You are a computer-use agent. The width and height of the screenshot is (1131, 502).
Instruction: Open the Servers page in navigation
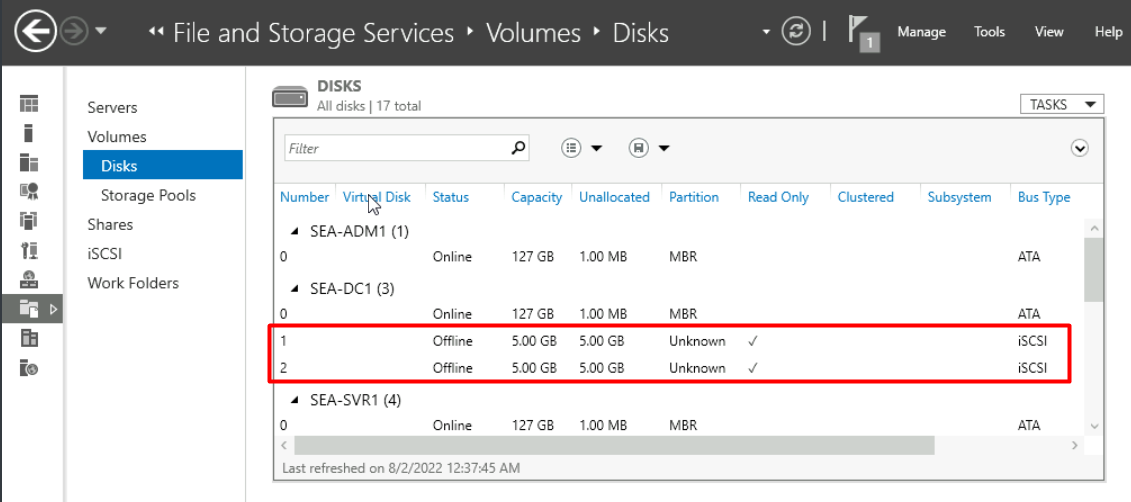coord(113,107)
